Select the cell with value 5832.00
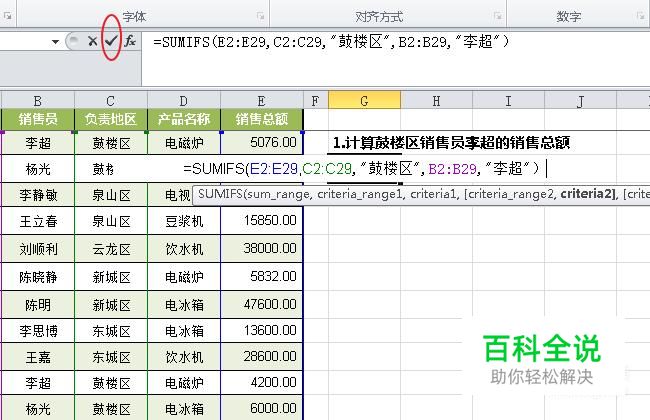650x420 pixels. [x=262, y=276]
